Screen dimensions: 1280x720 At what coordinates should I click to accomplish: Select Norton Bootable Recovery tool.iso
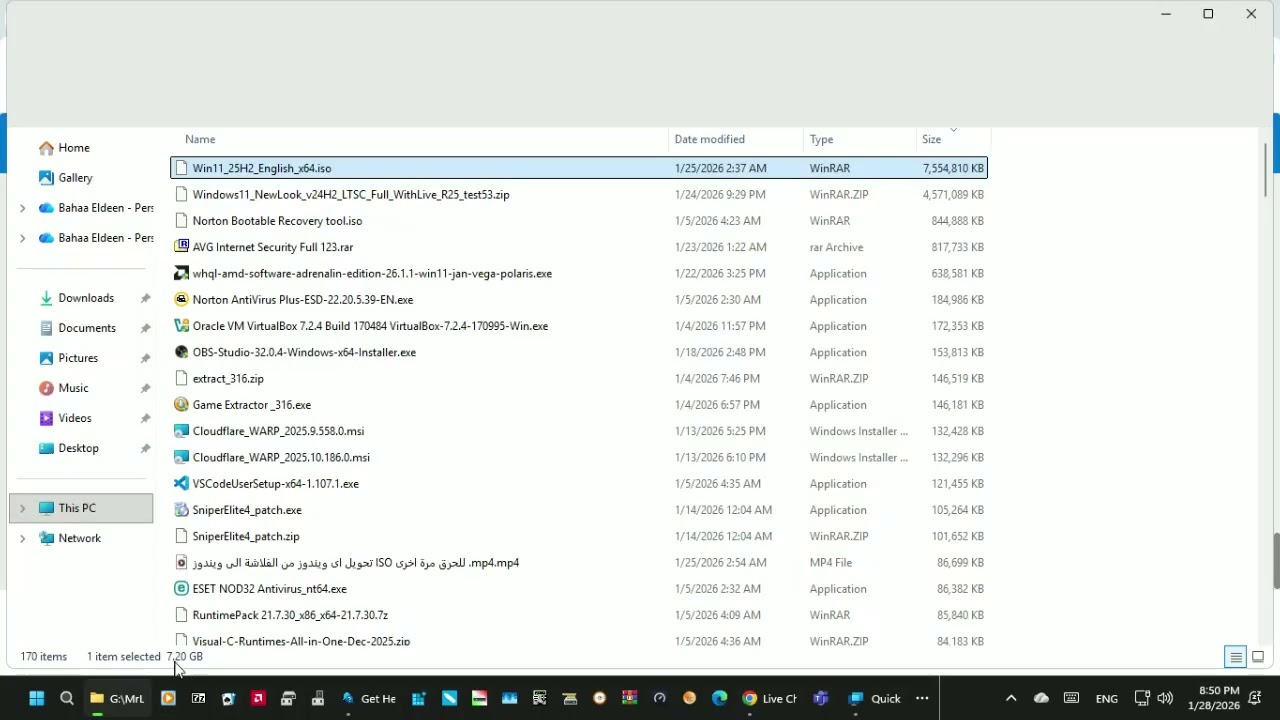(x=578, y=221)
